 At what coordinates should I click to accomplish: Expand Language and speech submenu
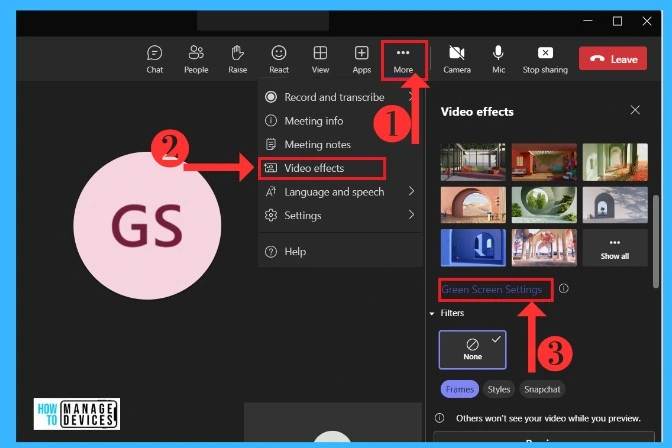tap(340, 192)
